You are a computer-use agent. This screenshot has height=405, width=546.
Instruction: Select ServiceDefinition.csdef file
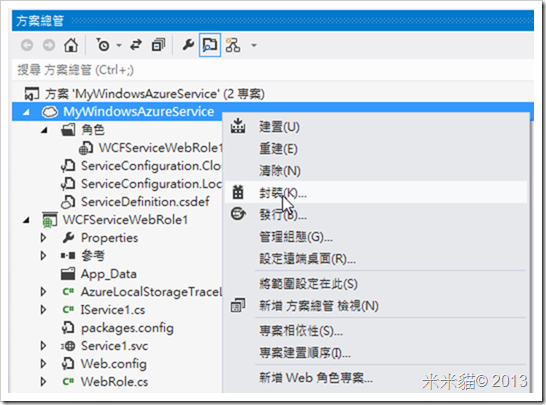(x=145, y=202)
